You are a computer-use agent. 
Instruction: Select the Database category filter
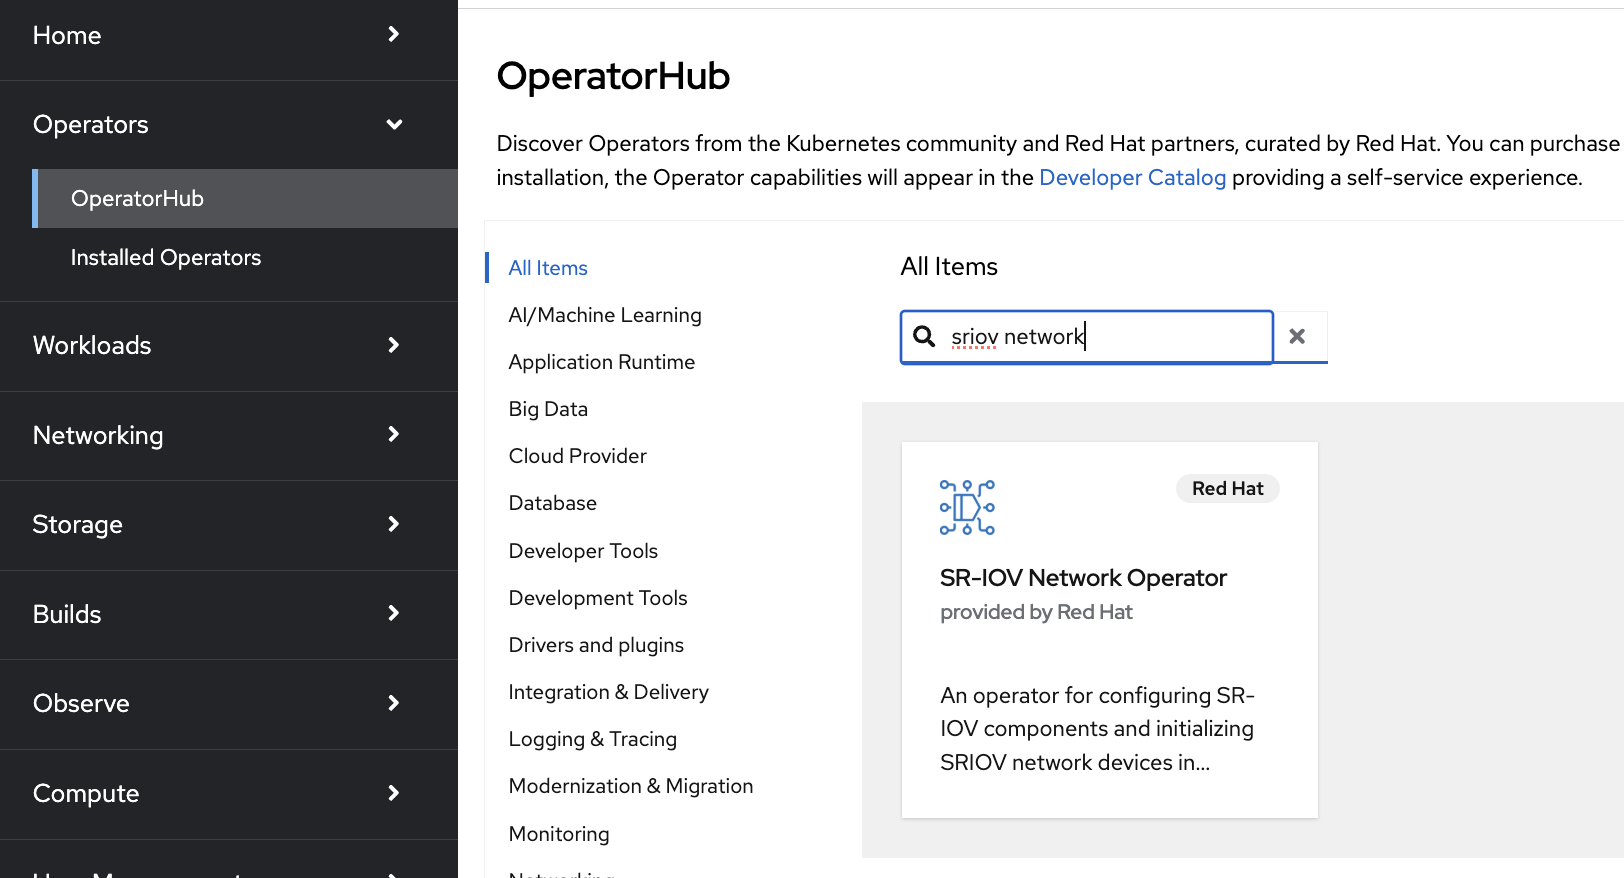tap(552, 503)
